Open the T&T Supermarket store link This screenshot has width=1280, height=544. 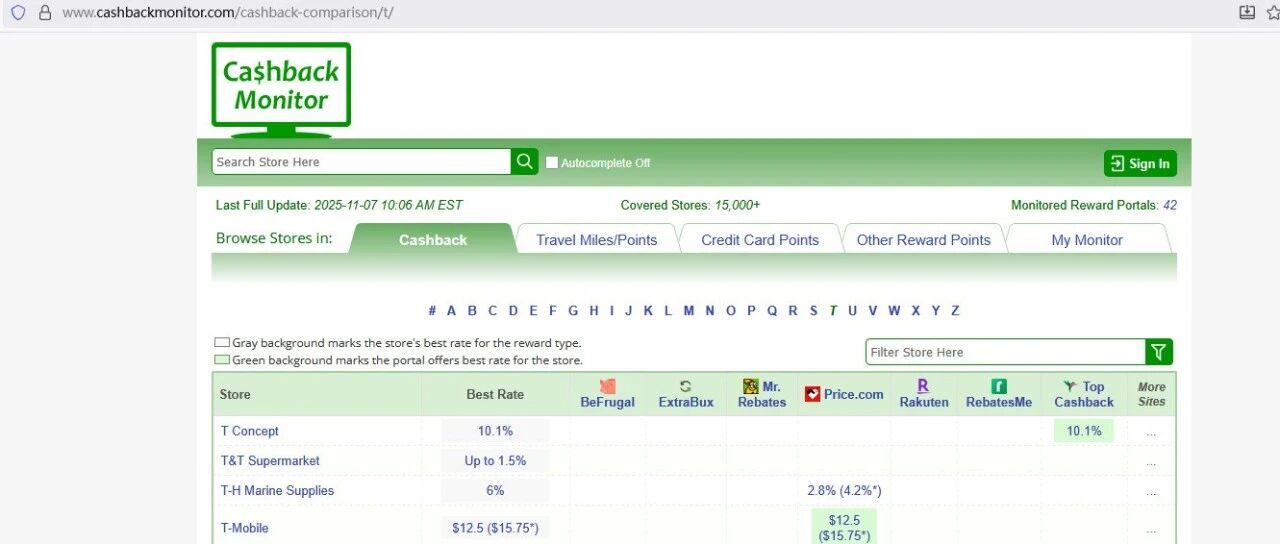click(x=270, y=461)
